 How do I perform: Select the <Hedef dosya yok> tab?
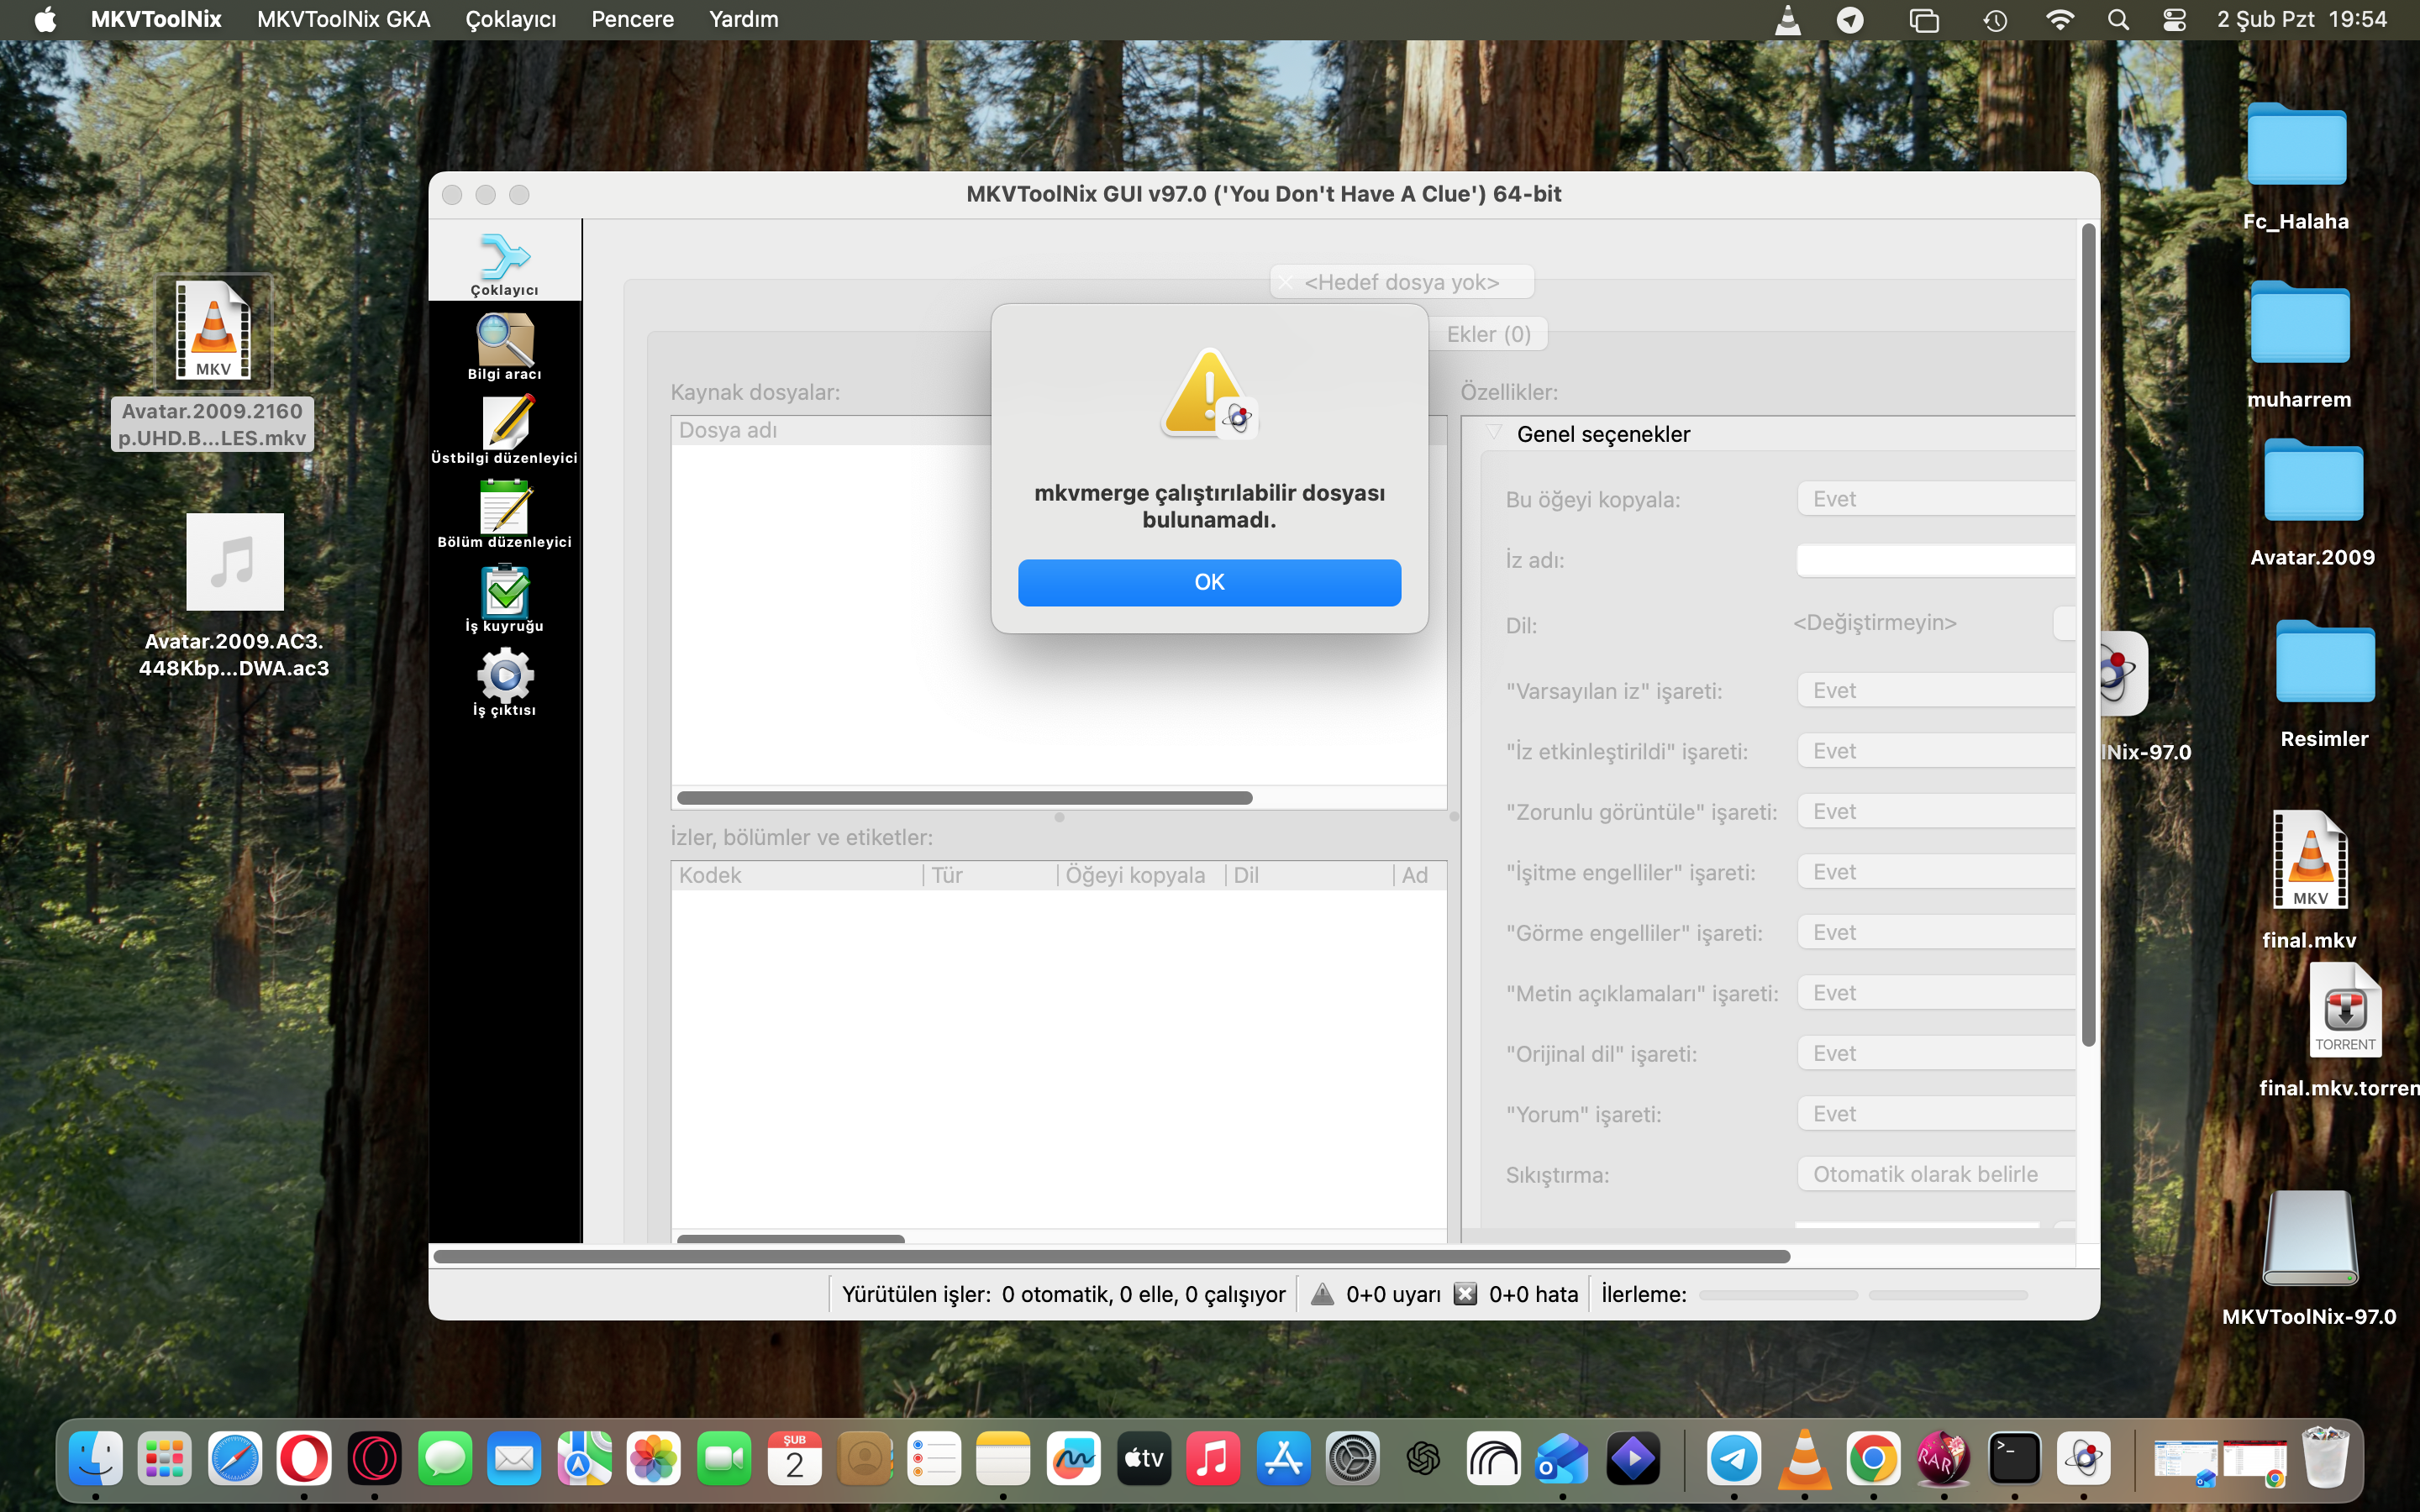click(1401, 282)
